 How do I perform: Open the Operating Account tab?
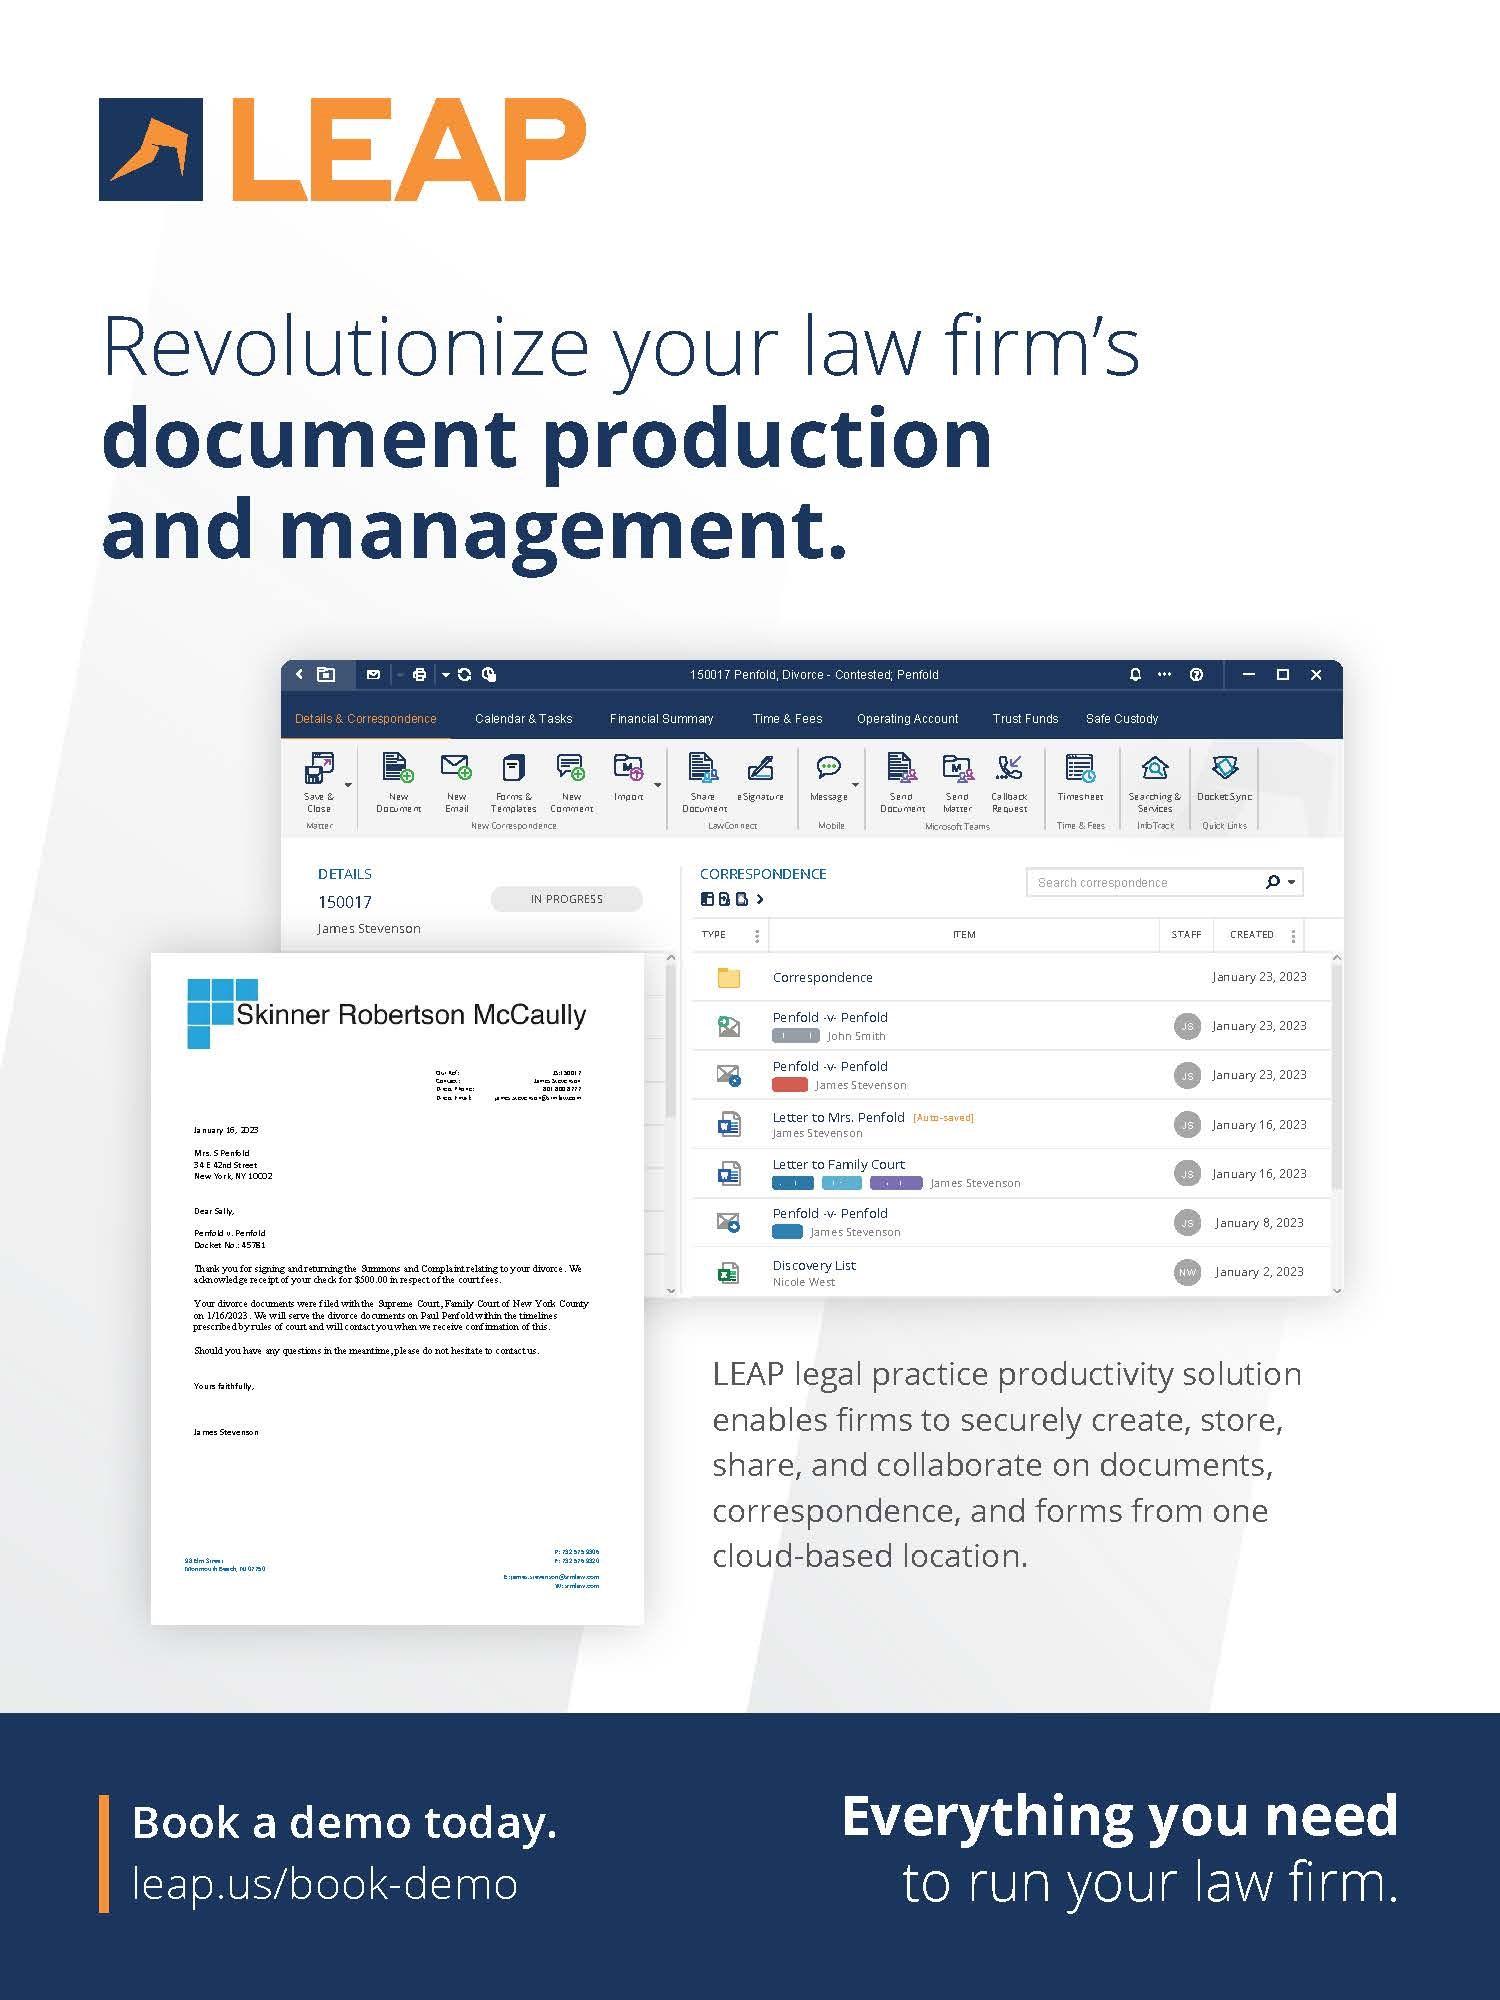(x=908, y=718)
